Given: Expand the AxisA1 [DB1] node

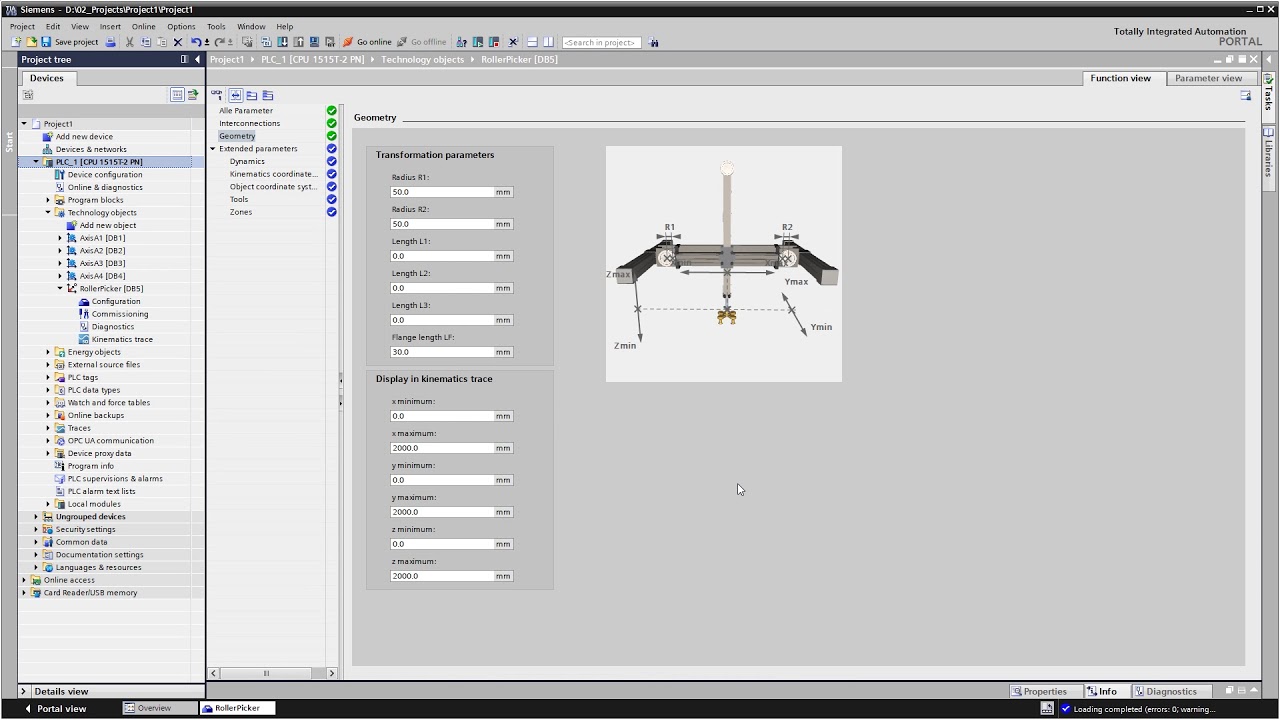Looking at the screenshot, I should (60, 238).
